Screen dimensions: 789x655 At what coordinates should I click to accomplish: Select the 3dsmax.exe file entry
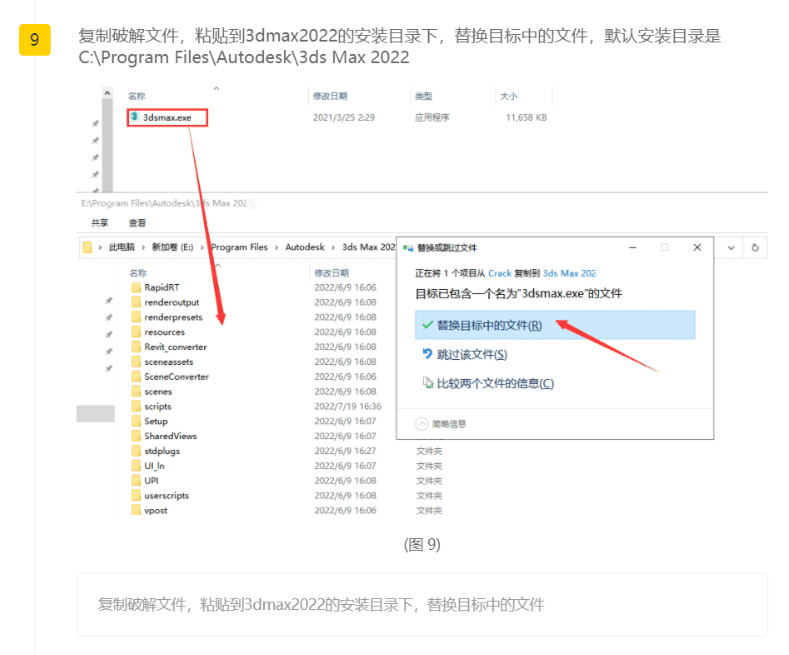[x=167, y=118]
